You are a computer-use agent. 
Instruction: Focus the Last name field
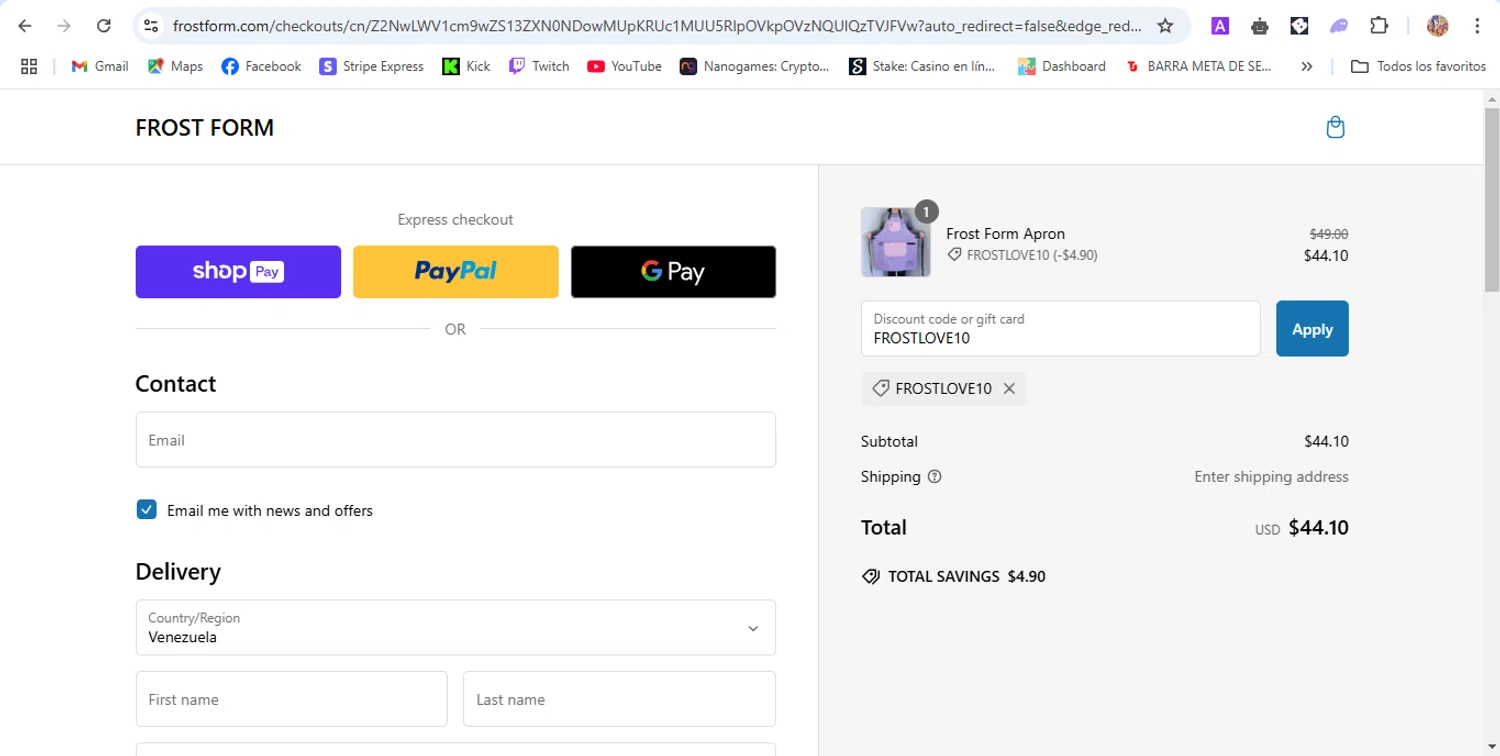[619, 699]
